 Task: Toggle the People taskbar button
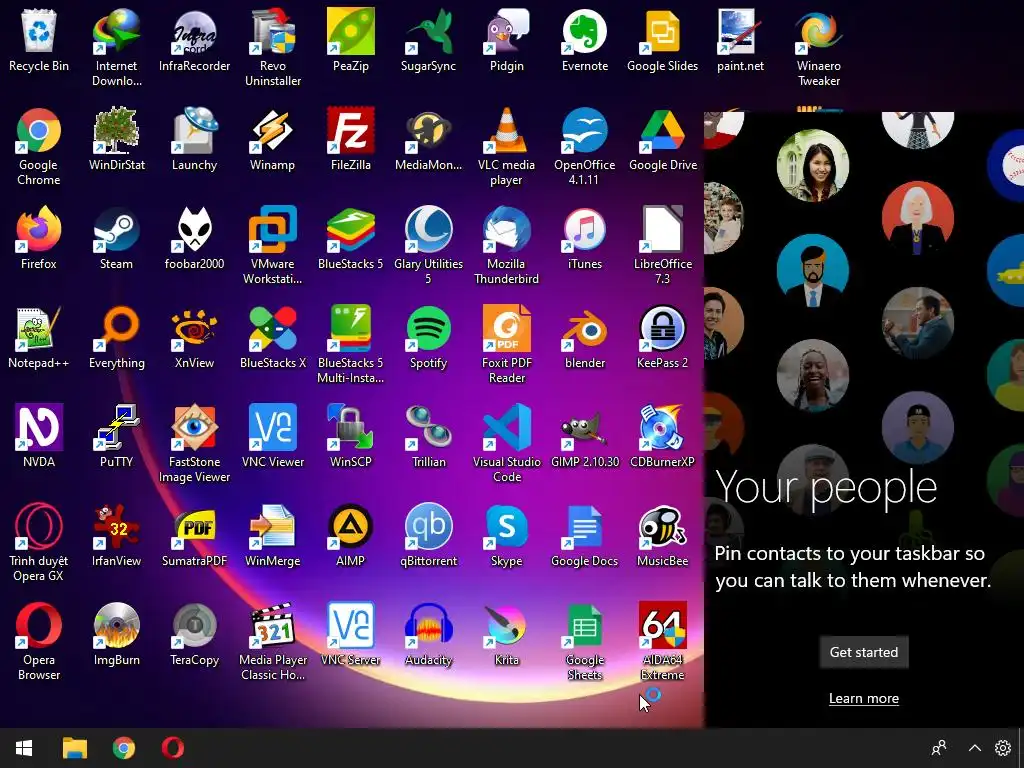pos(939,748)
